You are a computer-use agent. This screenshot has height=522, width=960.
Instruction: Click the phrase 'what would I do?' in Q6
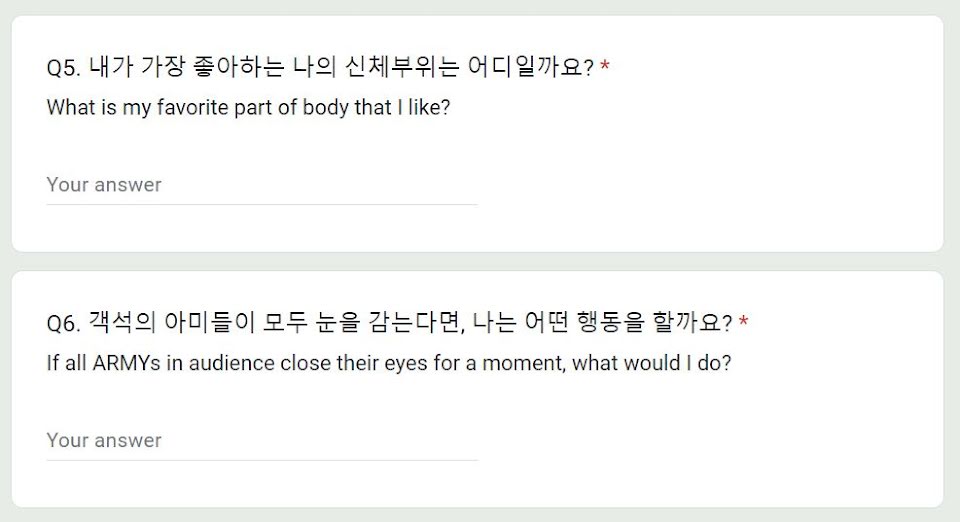tap(651, 364)
